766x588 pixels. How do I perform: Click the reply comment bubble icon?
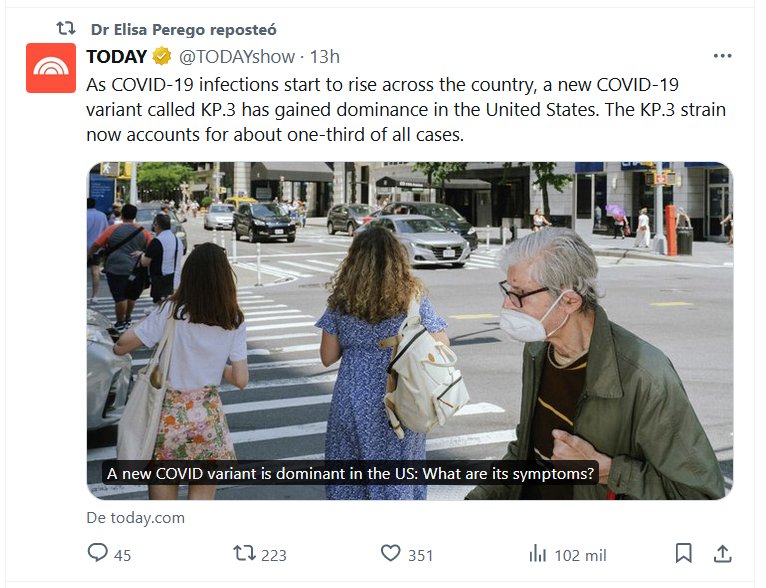(x=97, y=553)
